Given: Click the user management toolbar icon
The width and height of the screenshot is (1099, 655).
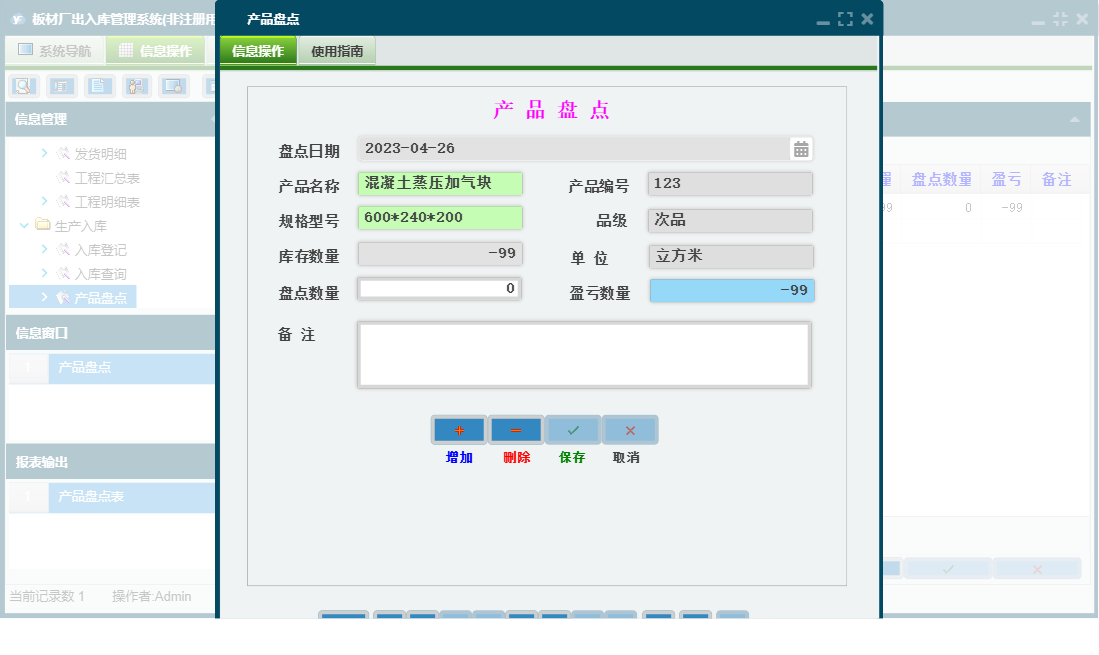Looking at the screenshot, I should pyautogui.click(x=135, y=86).
